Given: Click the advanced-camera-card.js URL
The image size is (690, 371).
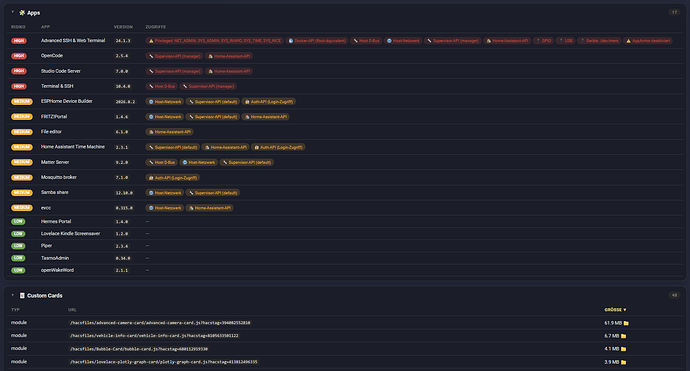Looking at the screenshot, I should pyautogui.click(x=160, y=323).
